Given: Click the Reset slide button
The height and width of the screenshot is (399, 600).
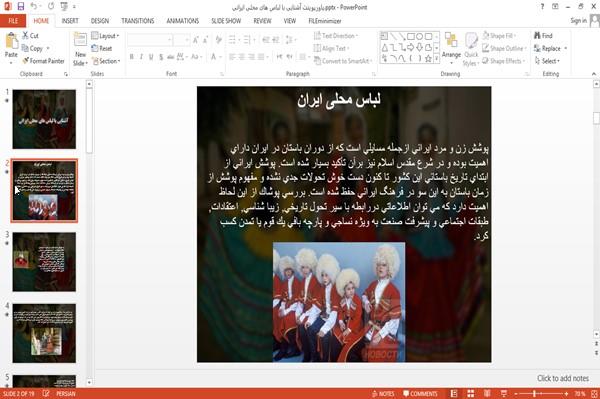Looking at the screenshot, I should pyautogui.click(x=102, y=48).
